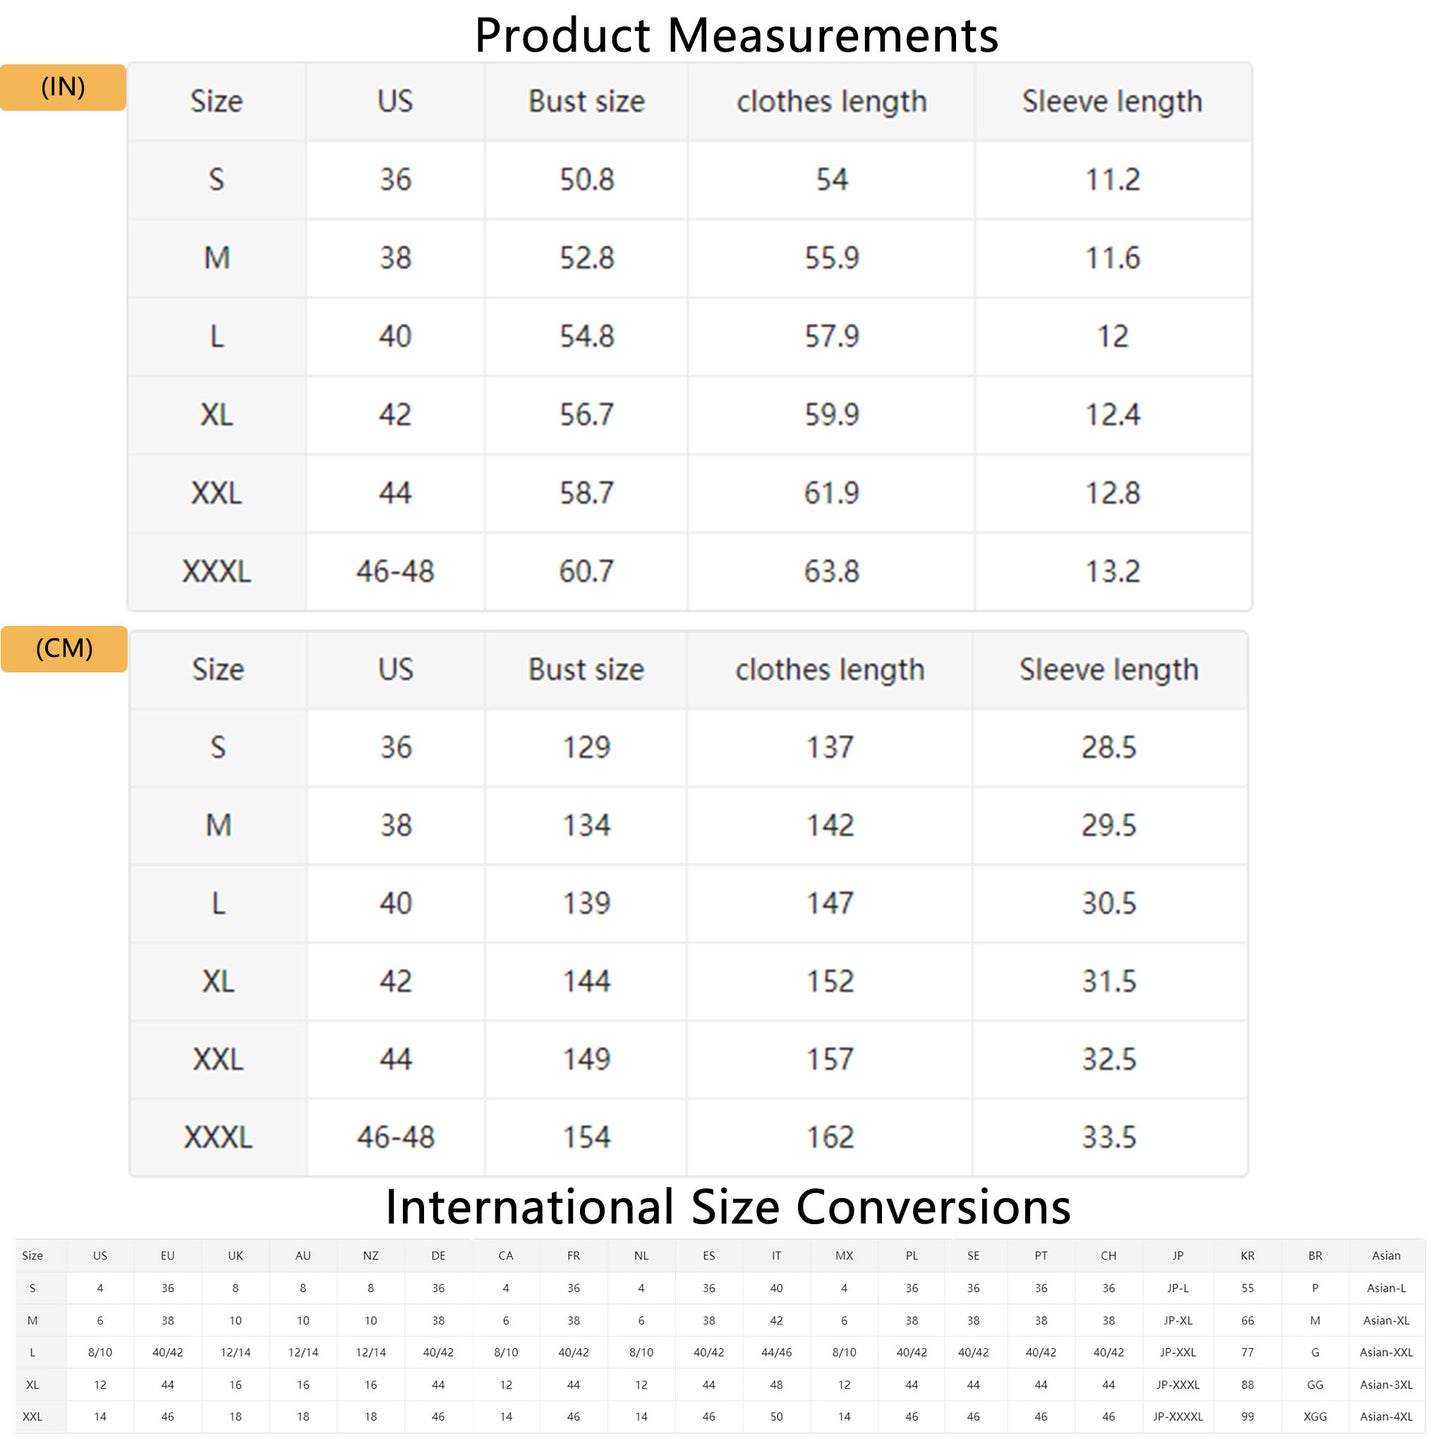Click Korean size 55 cell
This screenshot has width=1445, height=1445.
pos(1247,1289)
